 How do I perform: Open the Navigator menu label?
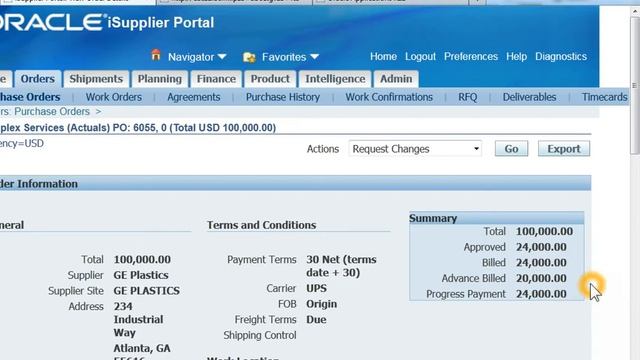pyautogui.click(x=191, y=57)
